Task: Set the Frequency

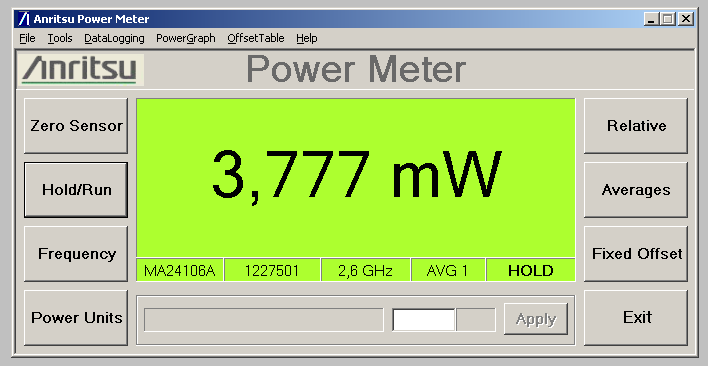Action: 76,254
